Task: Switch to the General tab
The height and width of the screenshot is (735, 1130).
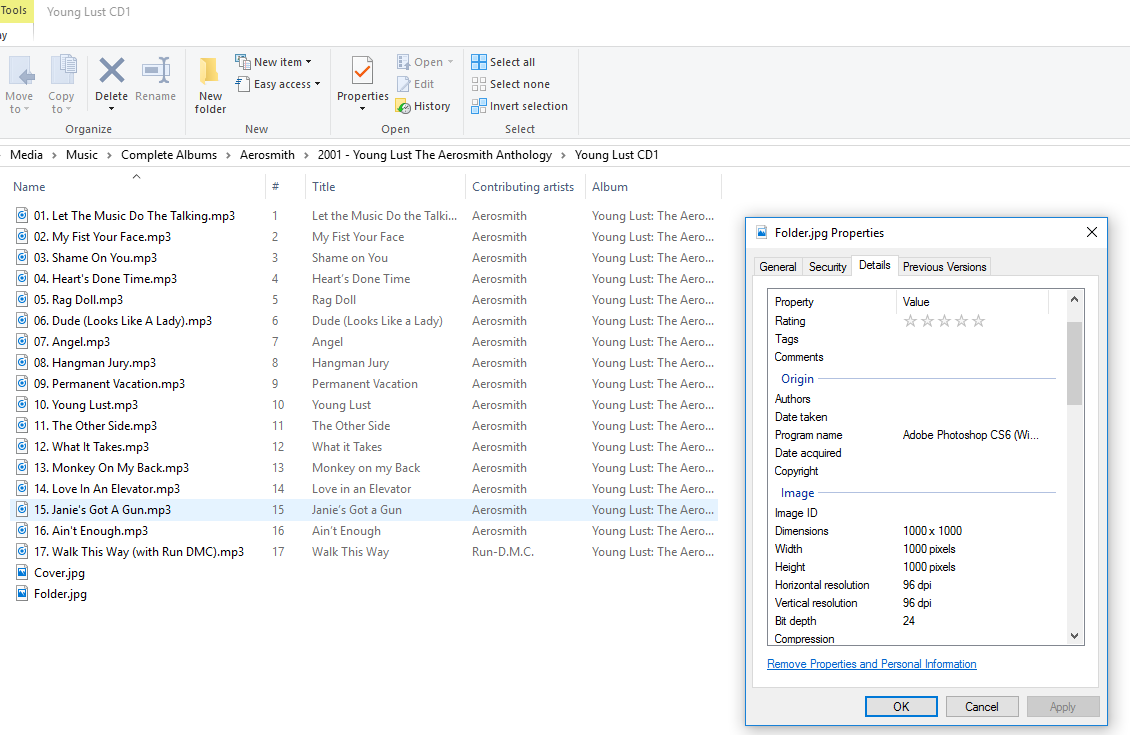Action: point(778,267)
